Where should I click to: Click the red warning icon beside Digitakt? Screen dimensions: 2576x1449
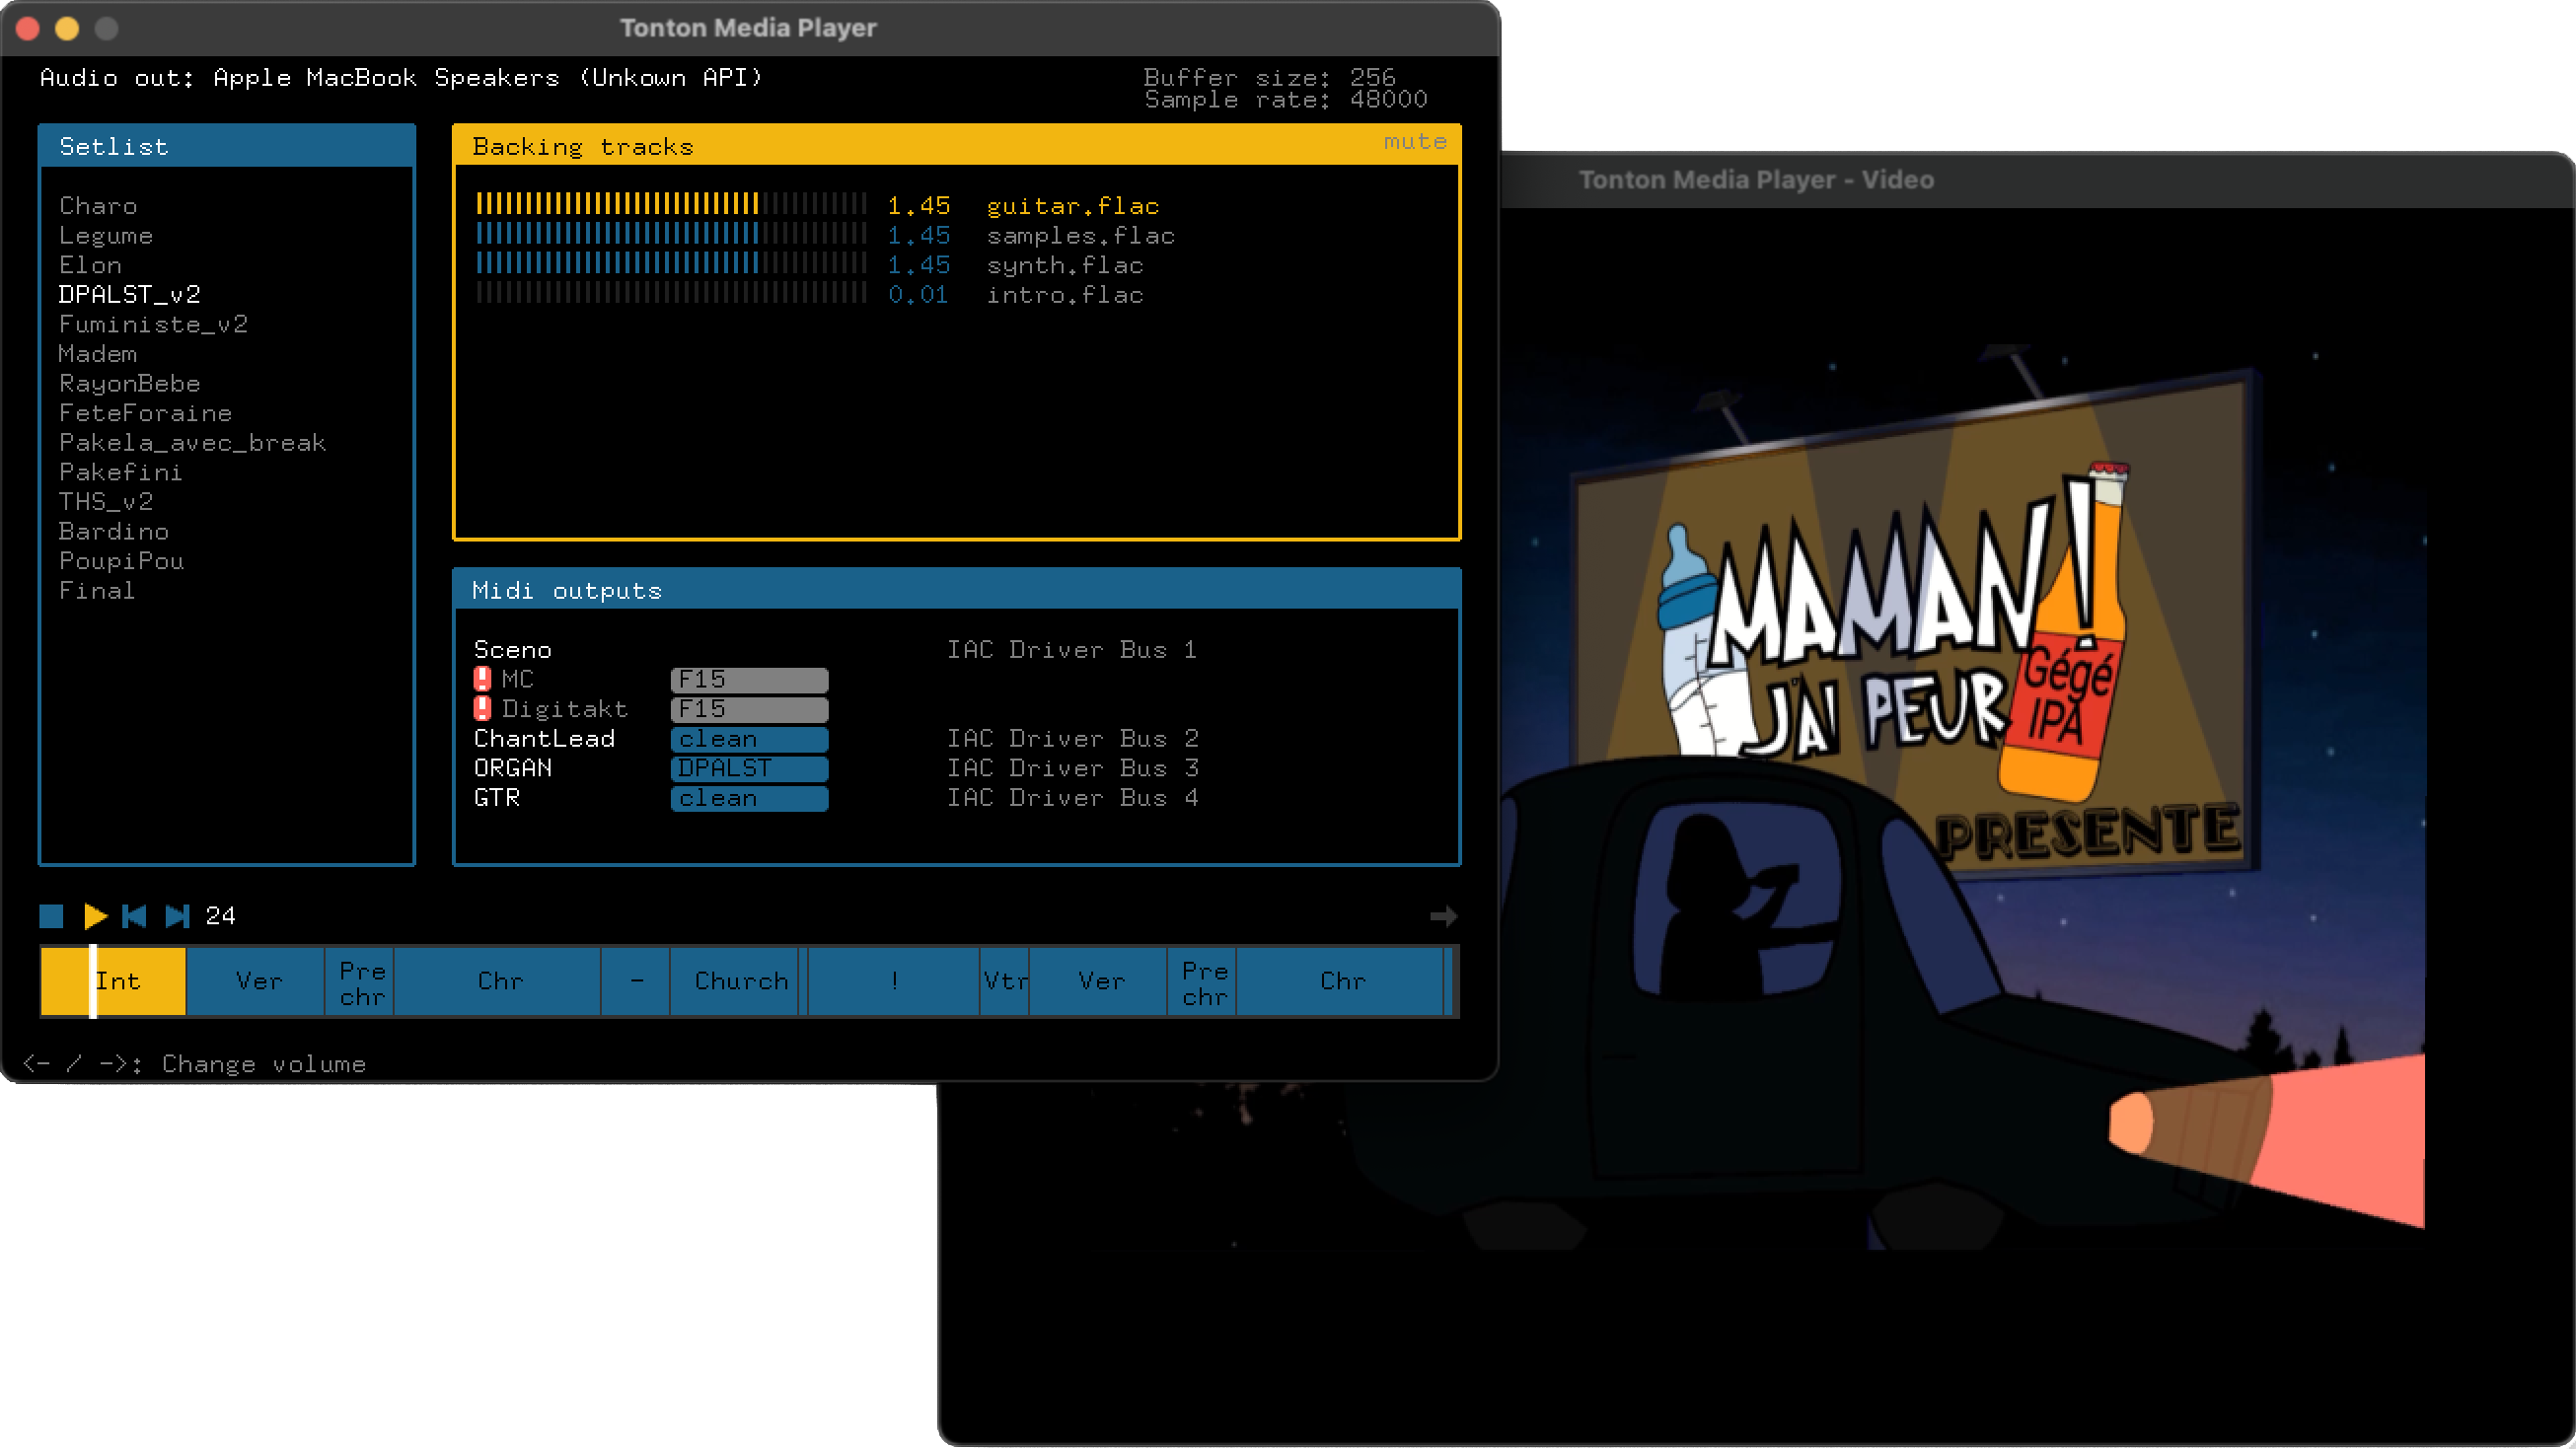(x=482, y=709)
